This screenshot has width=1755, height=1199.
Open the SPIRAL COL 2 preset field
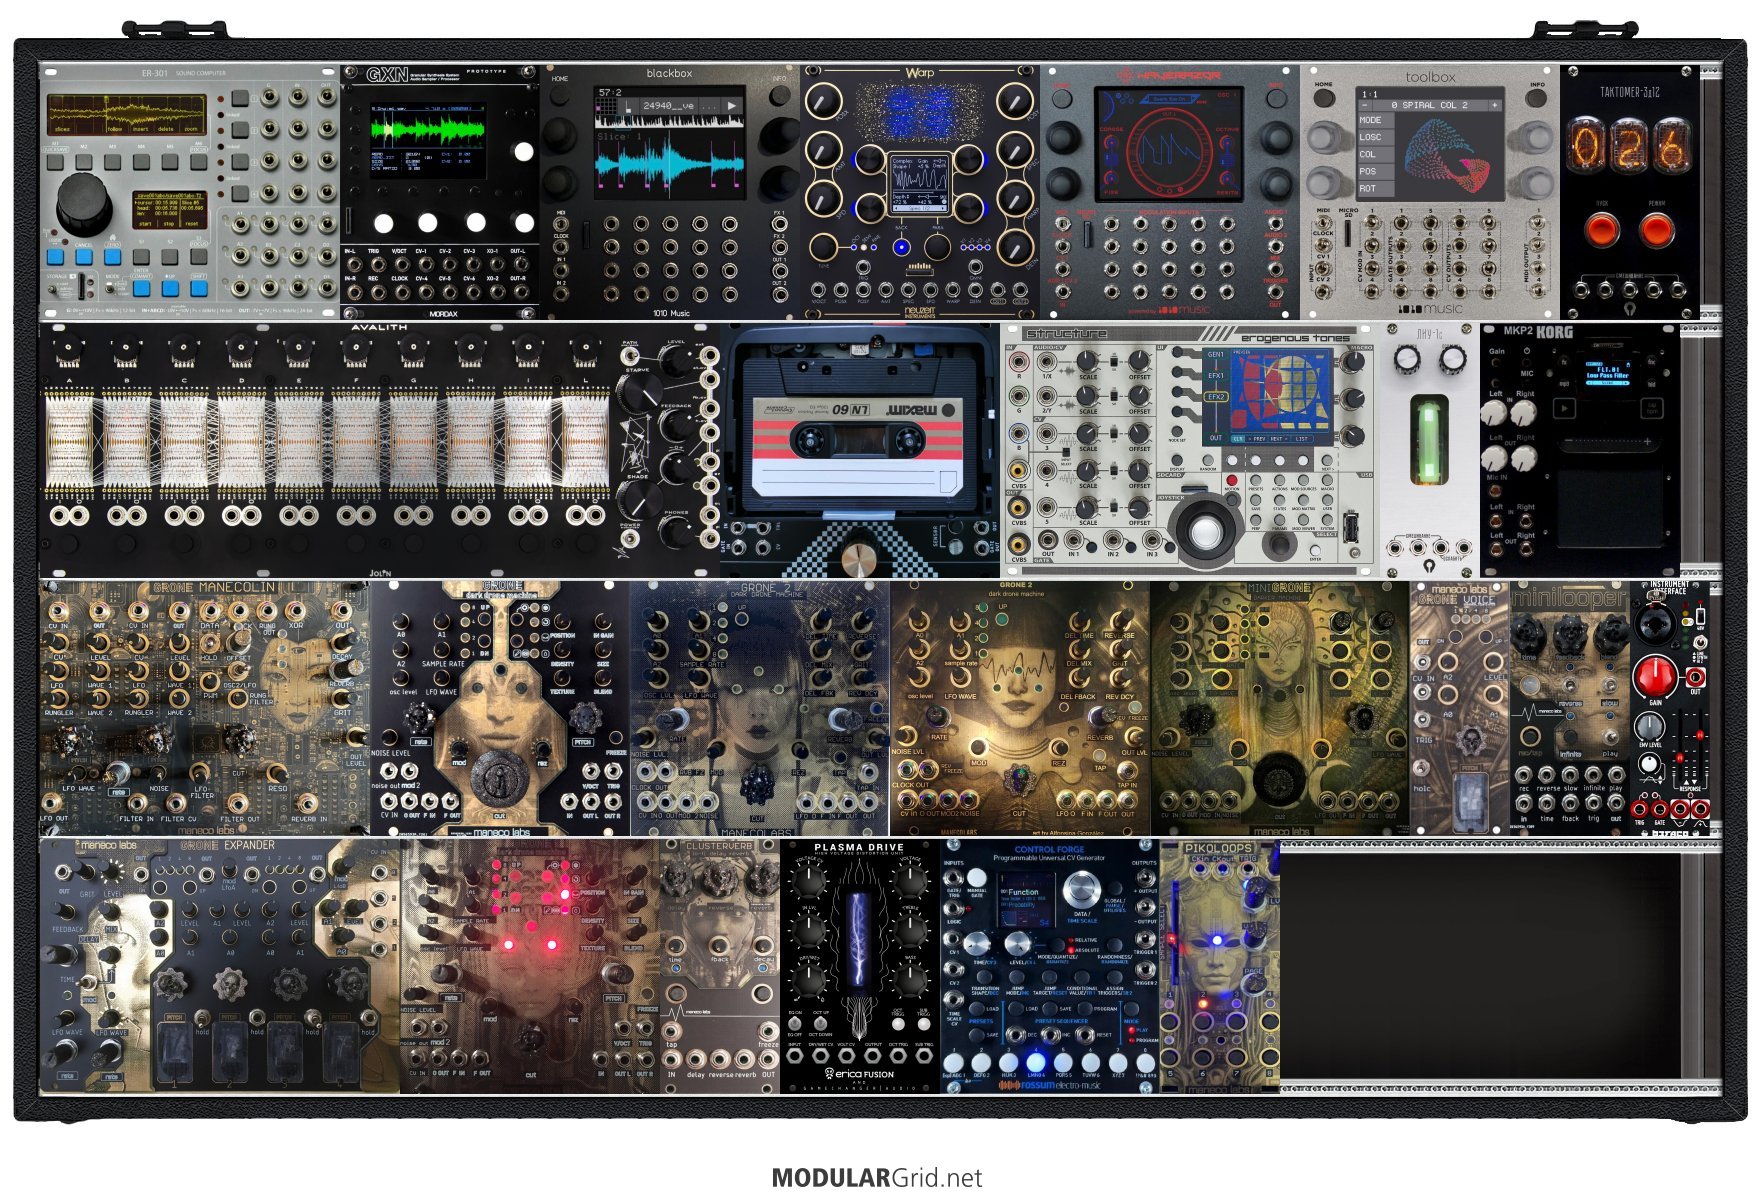click(x=1430, y=105)
